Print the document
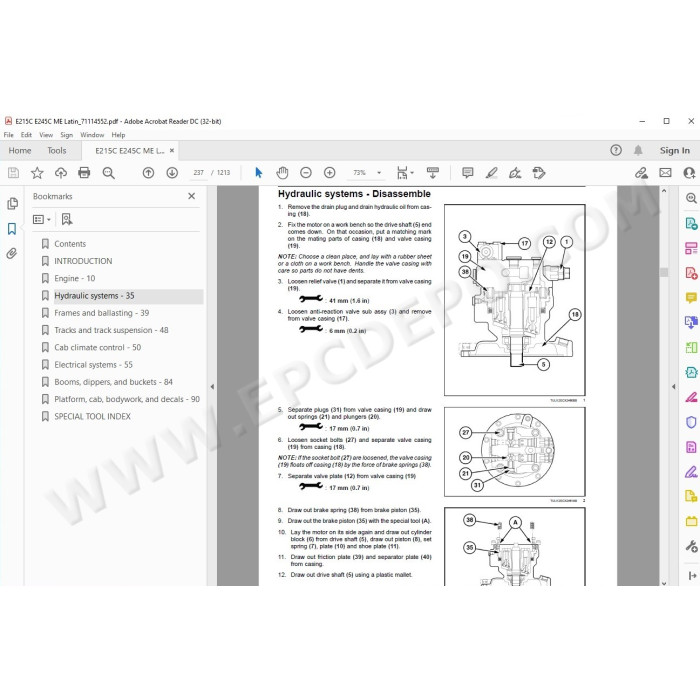Image resolution: width=700 pixels, height=700 pixels. (x=84, y=173)
